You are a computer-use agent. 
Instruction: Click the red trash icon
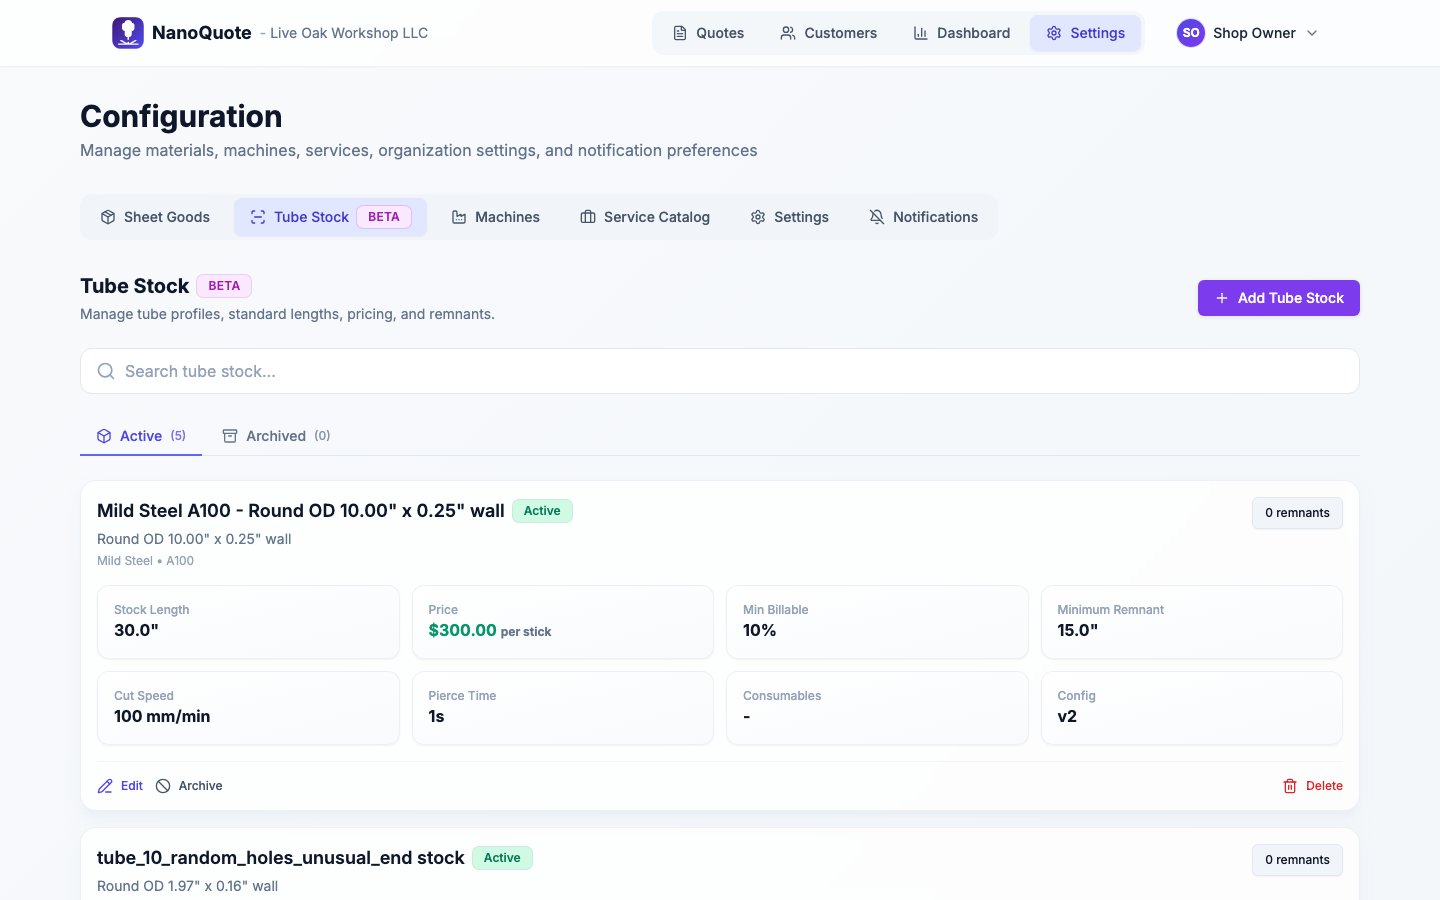(x=1290, y=786)
